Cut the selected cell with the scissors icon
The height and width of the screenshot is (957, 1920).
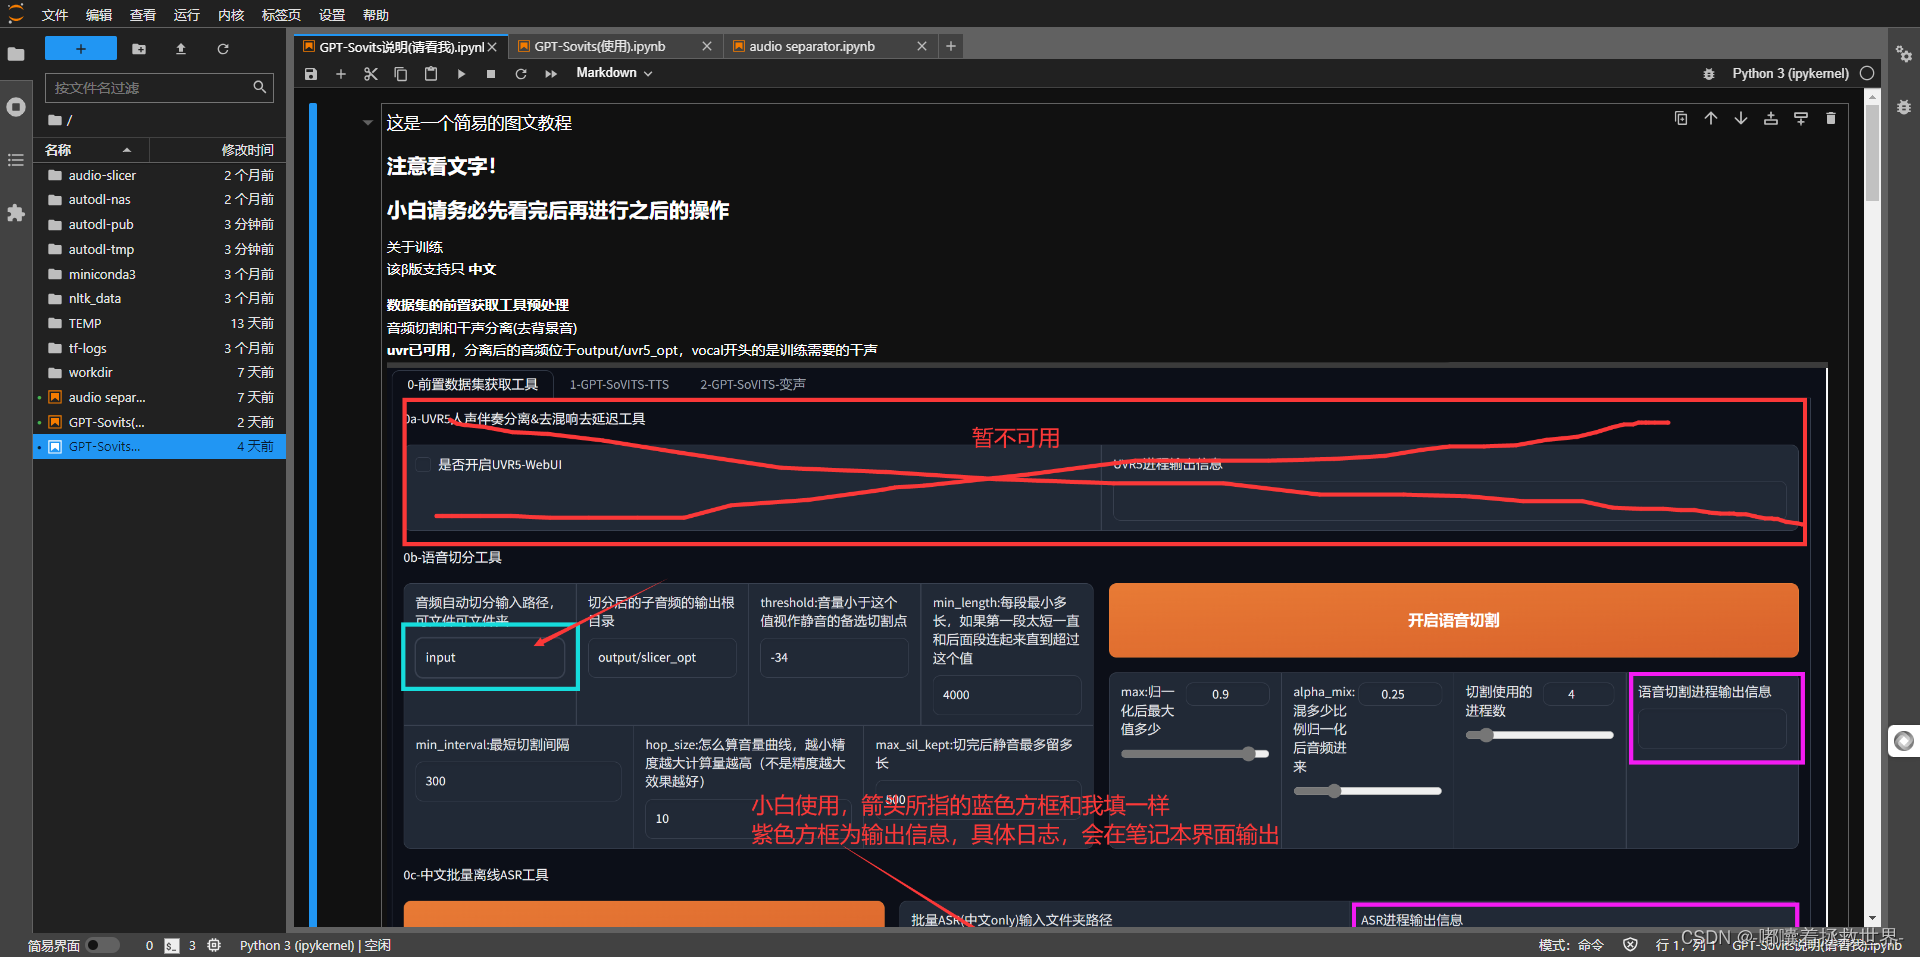[x=371, y=74]
